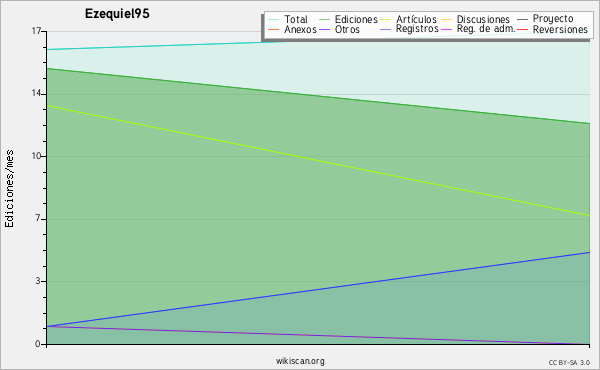Click the Anexos legend label

click(300, 29)
